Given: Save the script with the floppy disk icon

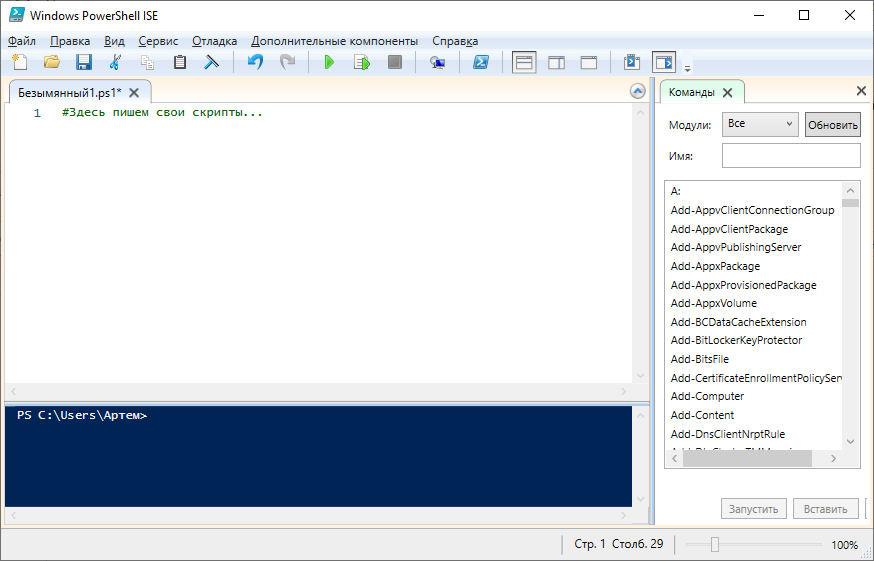Looking at the screenshot, I should 84,62.
